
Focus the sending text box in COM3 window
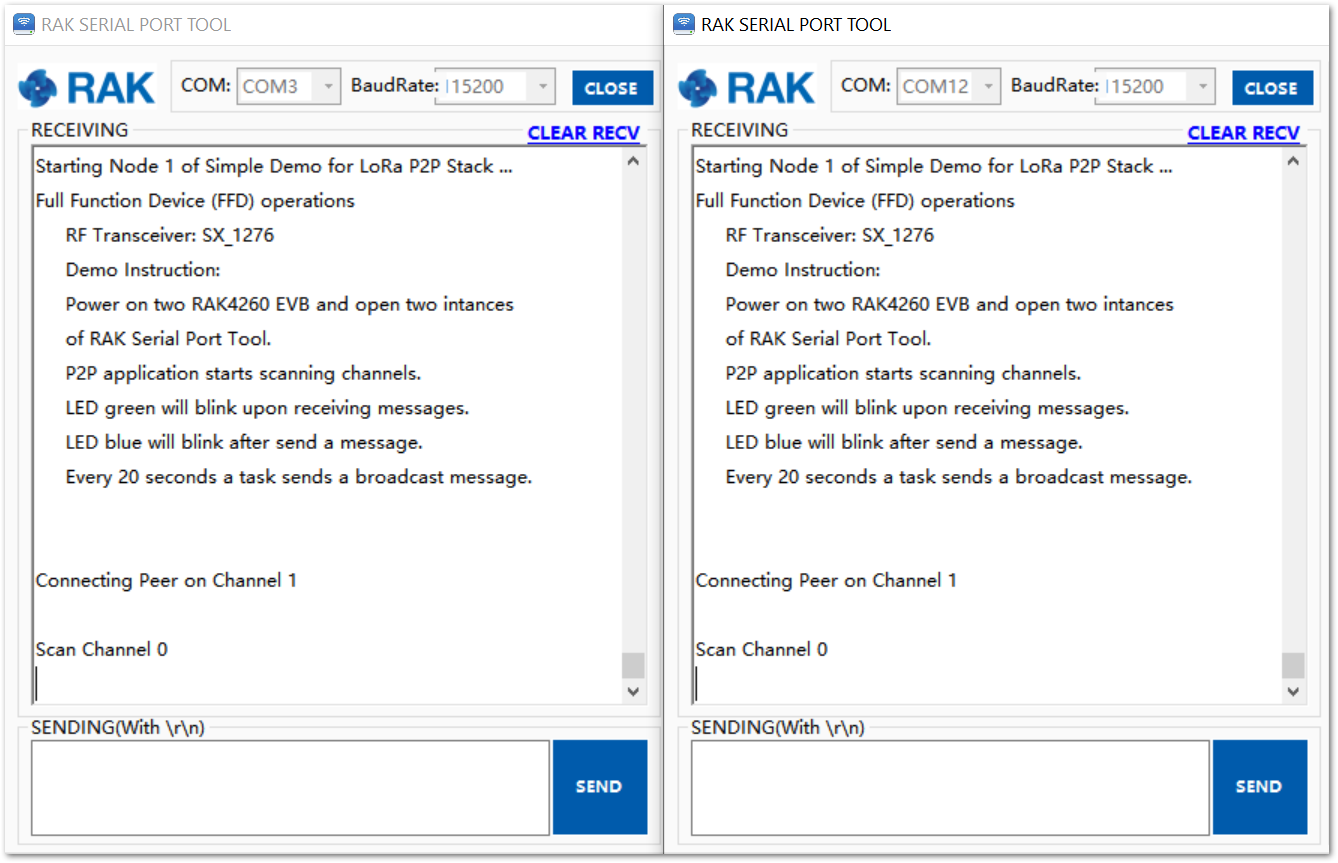click(291, 787)
